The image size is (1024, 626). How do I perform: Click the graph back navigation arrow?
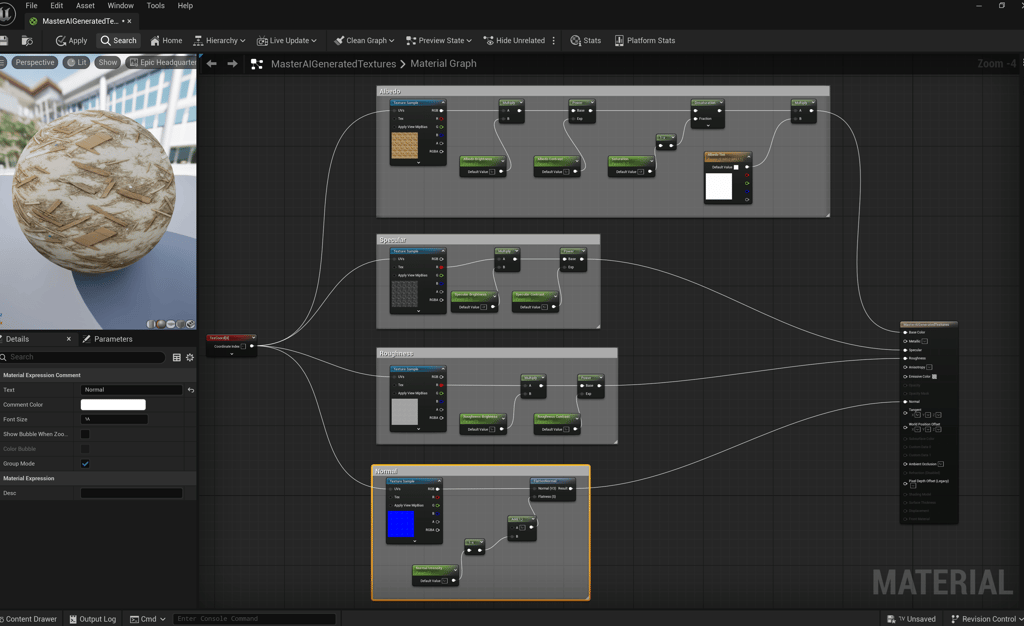tap(211, 64)
